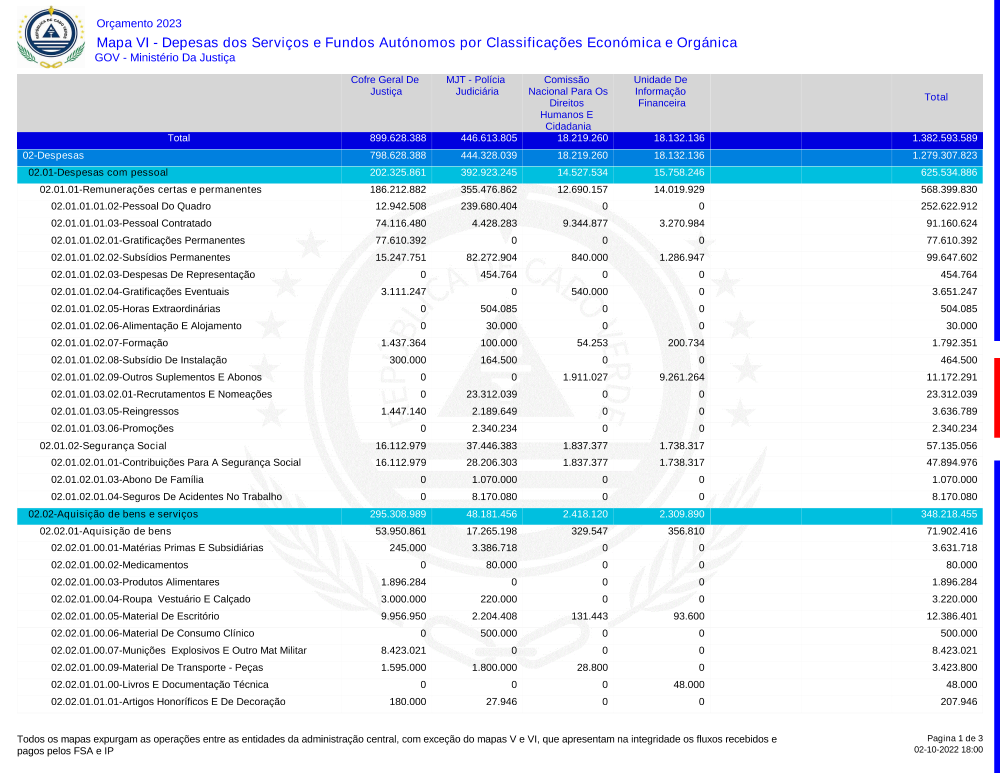Select Unidade De Informação Financeira column header
The image size is (1000, 773).
pyautogui.click(x=661, y=90)
